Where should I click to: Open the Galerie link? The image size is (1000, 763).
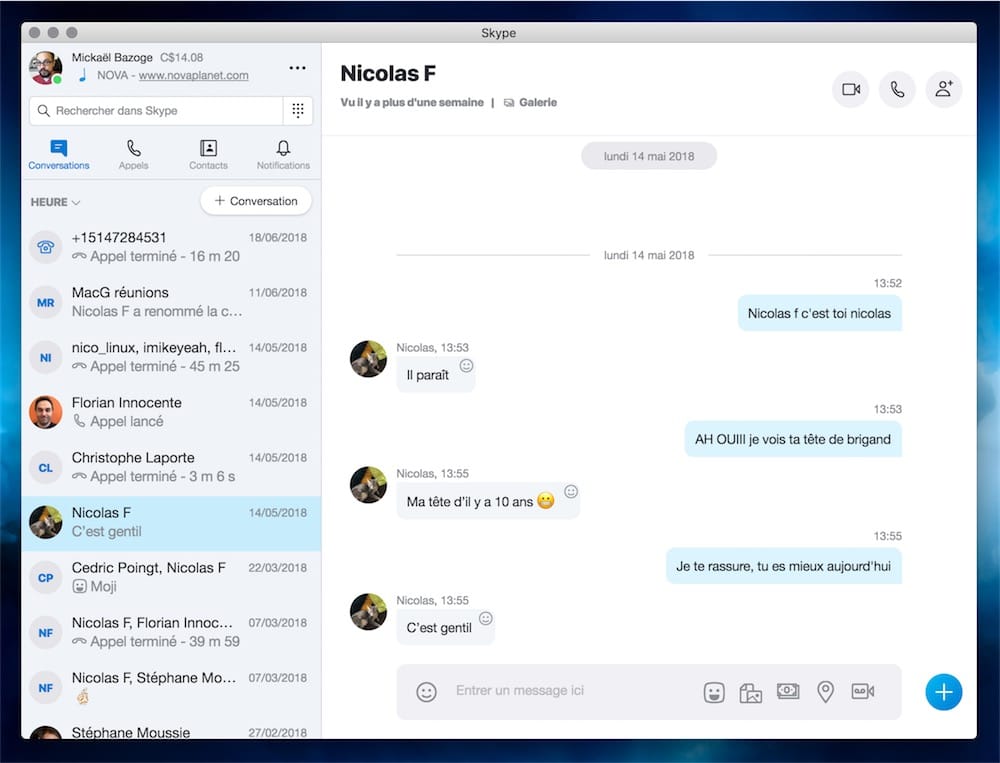(x=531, y=102)
